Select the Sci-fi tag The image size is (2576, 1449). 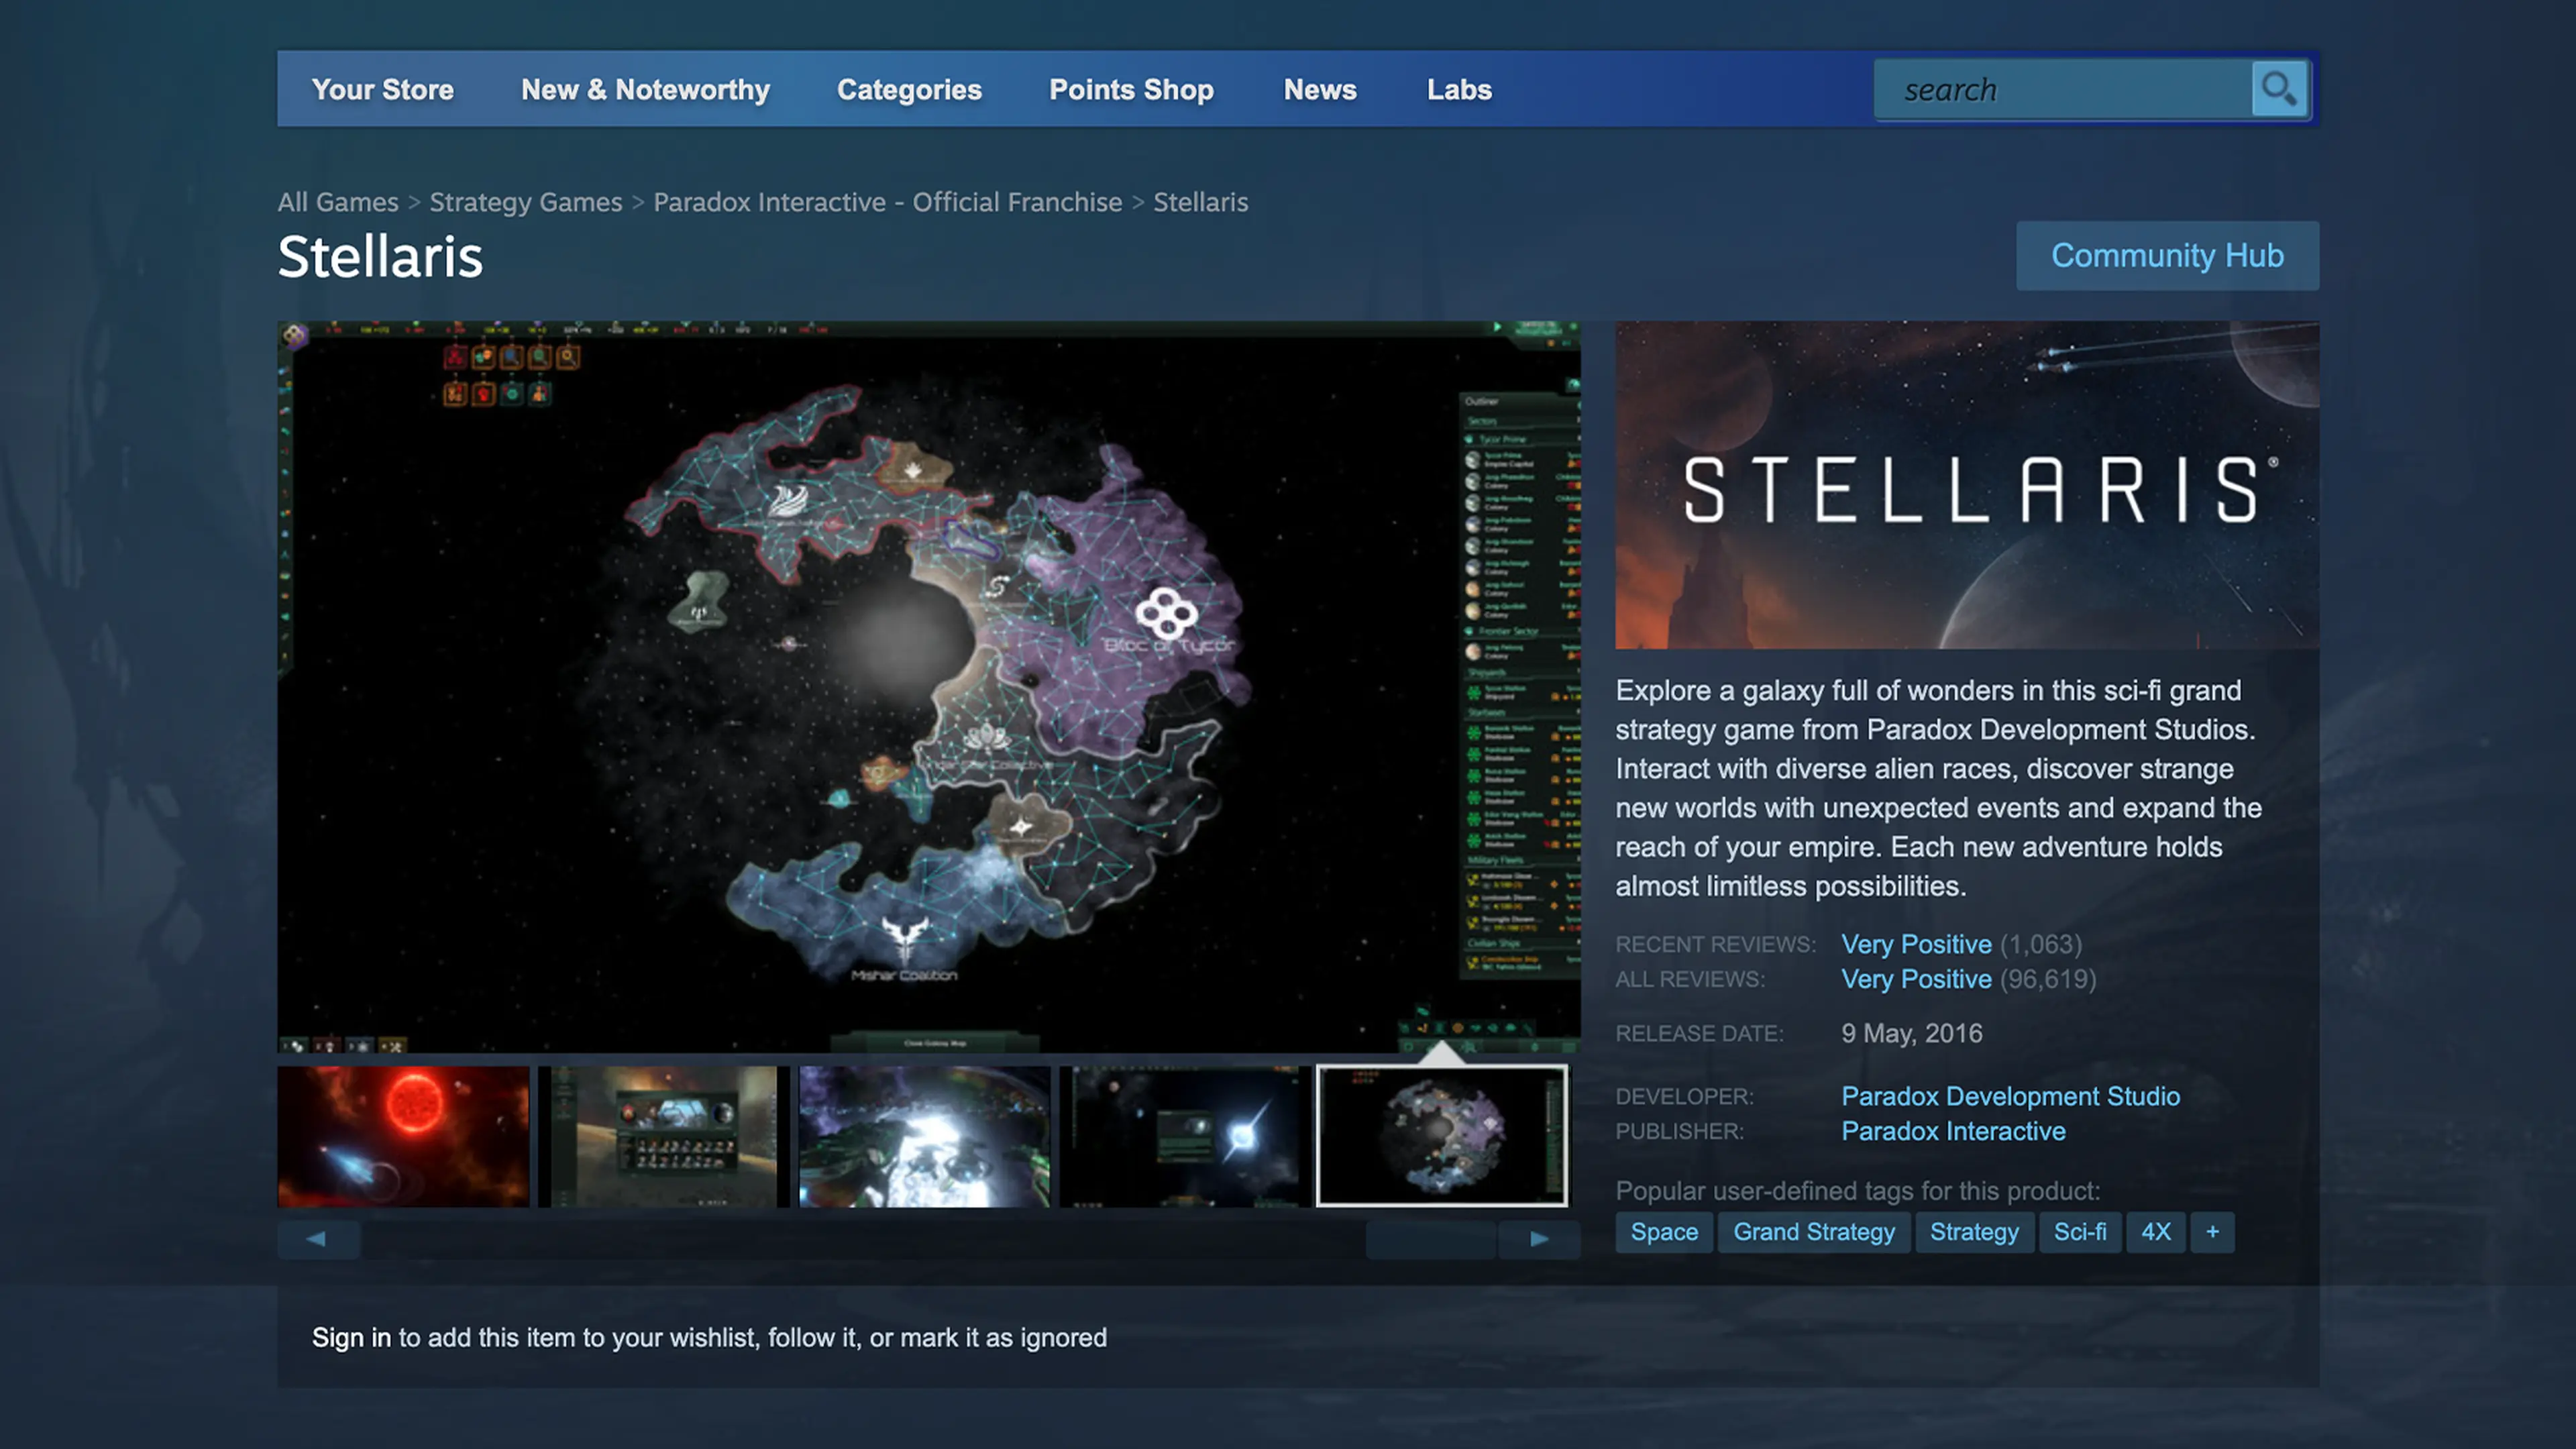pos(2080,1232)
